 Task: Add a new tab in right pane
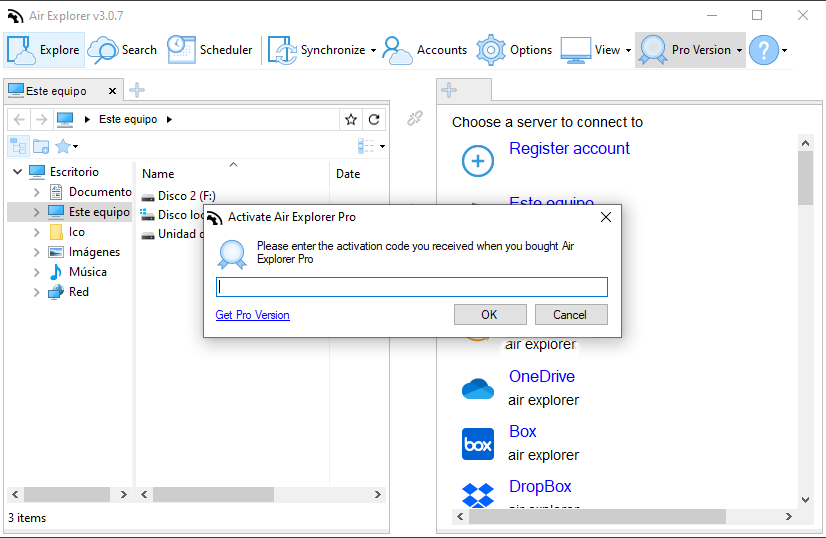(449, 90)
